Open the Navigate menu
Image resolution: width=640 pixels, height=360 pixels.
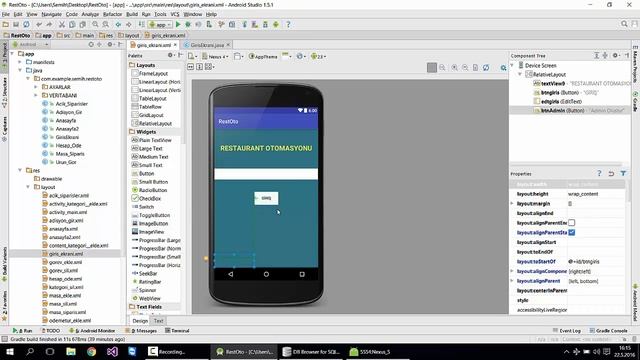click(x=51, y=14)
